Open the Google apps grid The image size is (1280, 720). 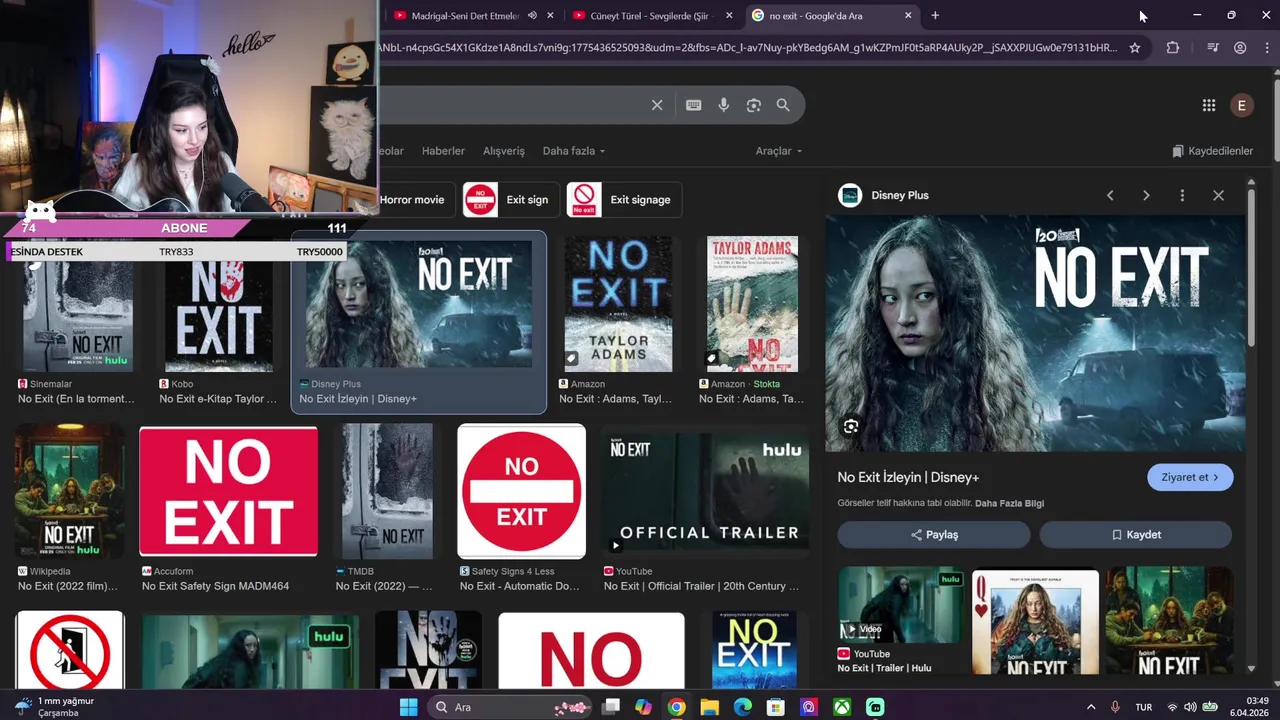[1209, 105]
